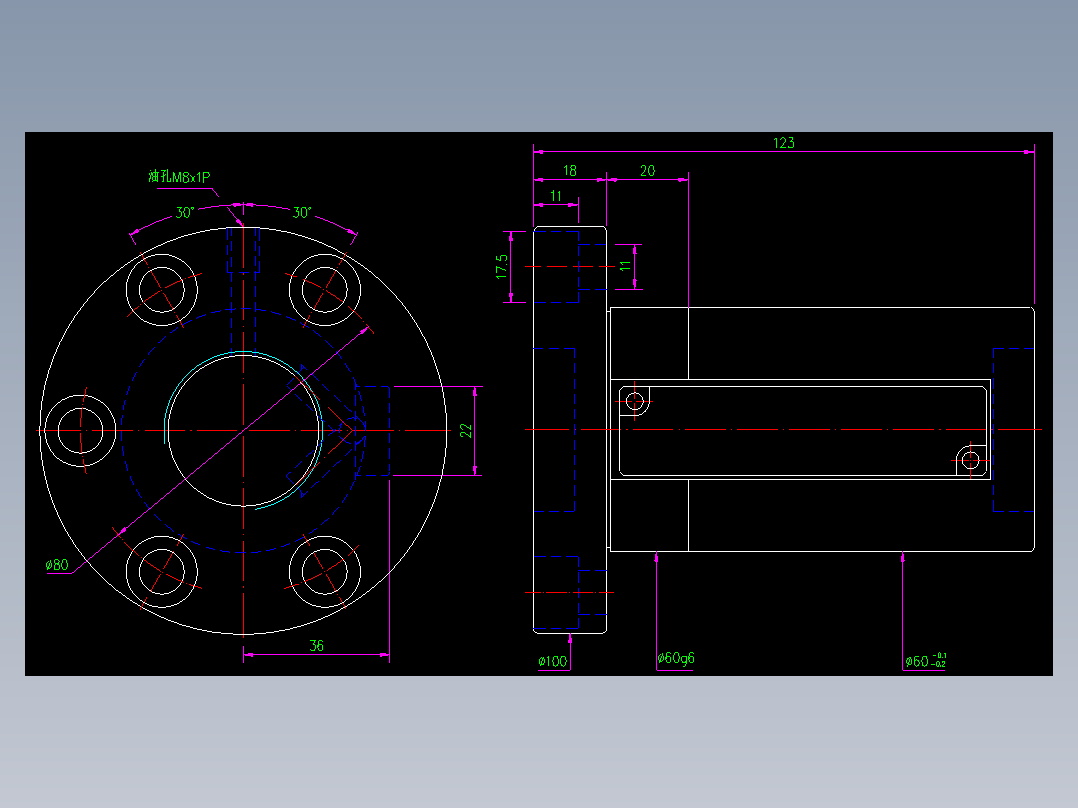The width and height of the screenshot is (1078, 808).
Task: Click the ø80 bolt circle dimension
Action: 57,565
